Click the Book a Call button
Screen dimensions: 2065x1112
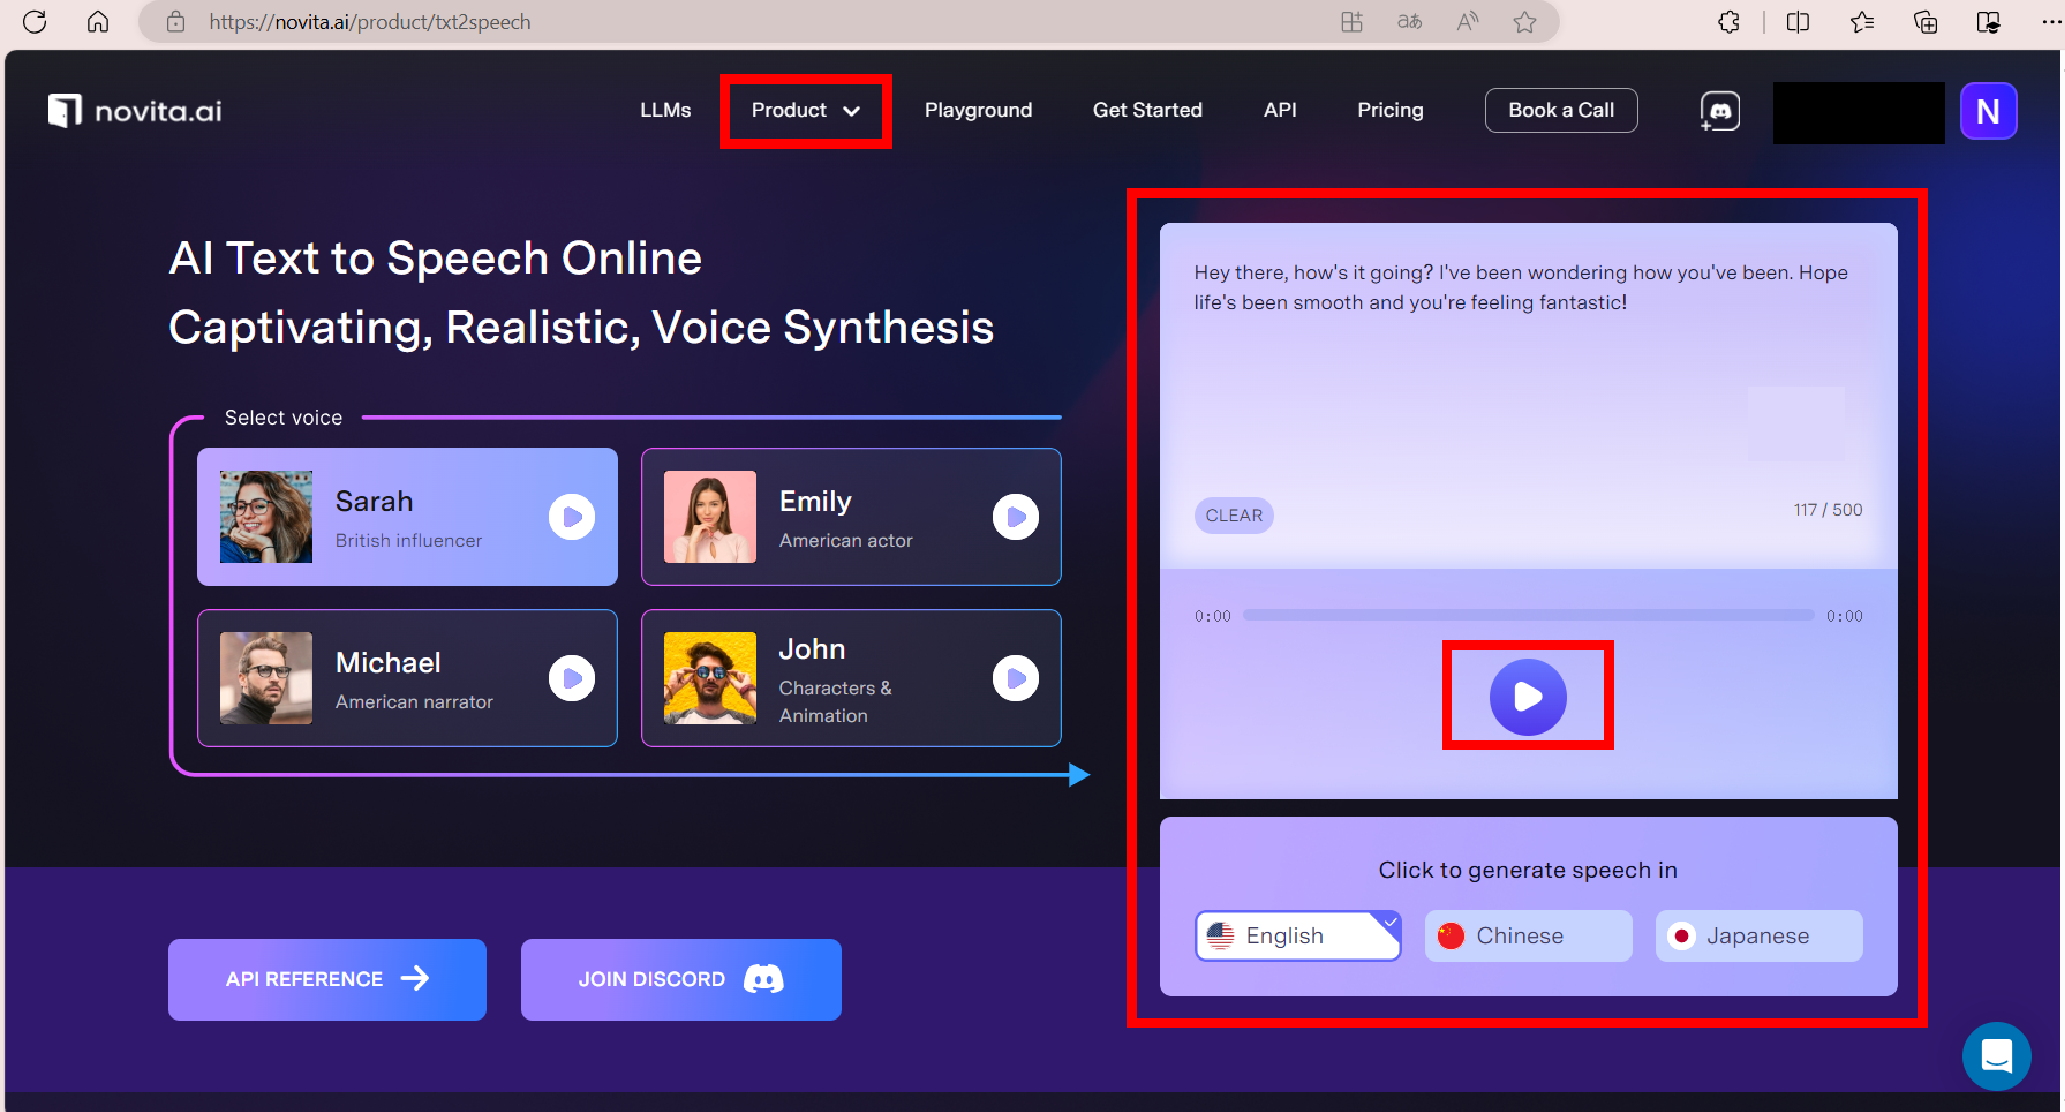point(1560,111)
